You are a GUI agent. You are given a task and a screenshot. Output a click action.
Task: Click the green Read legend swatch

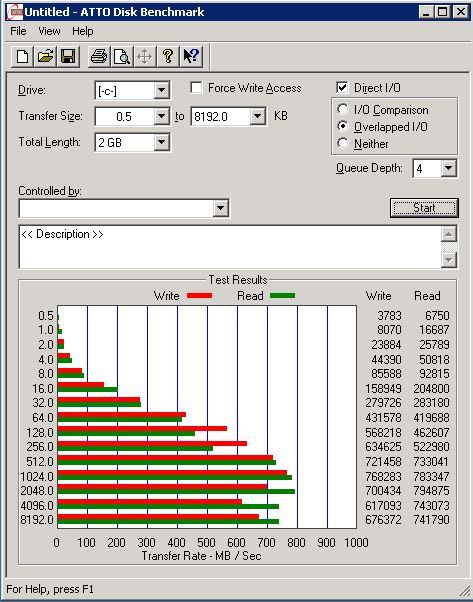click(283, 295)
